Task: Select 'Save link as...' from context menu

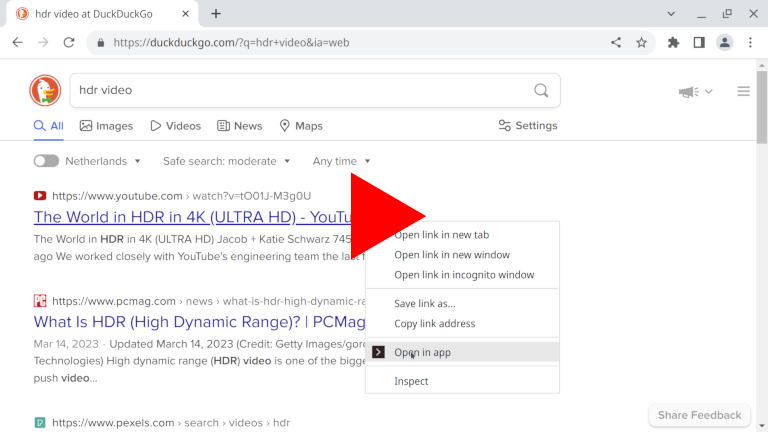Action: [x=462, y=304]
